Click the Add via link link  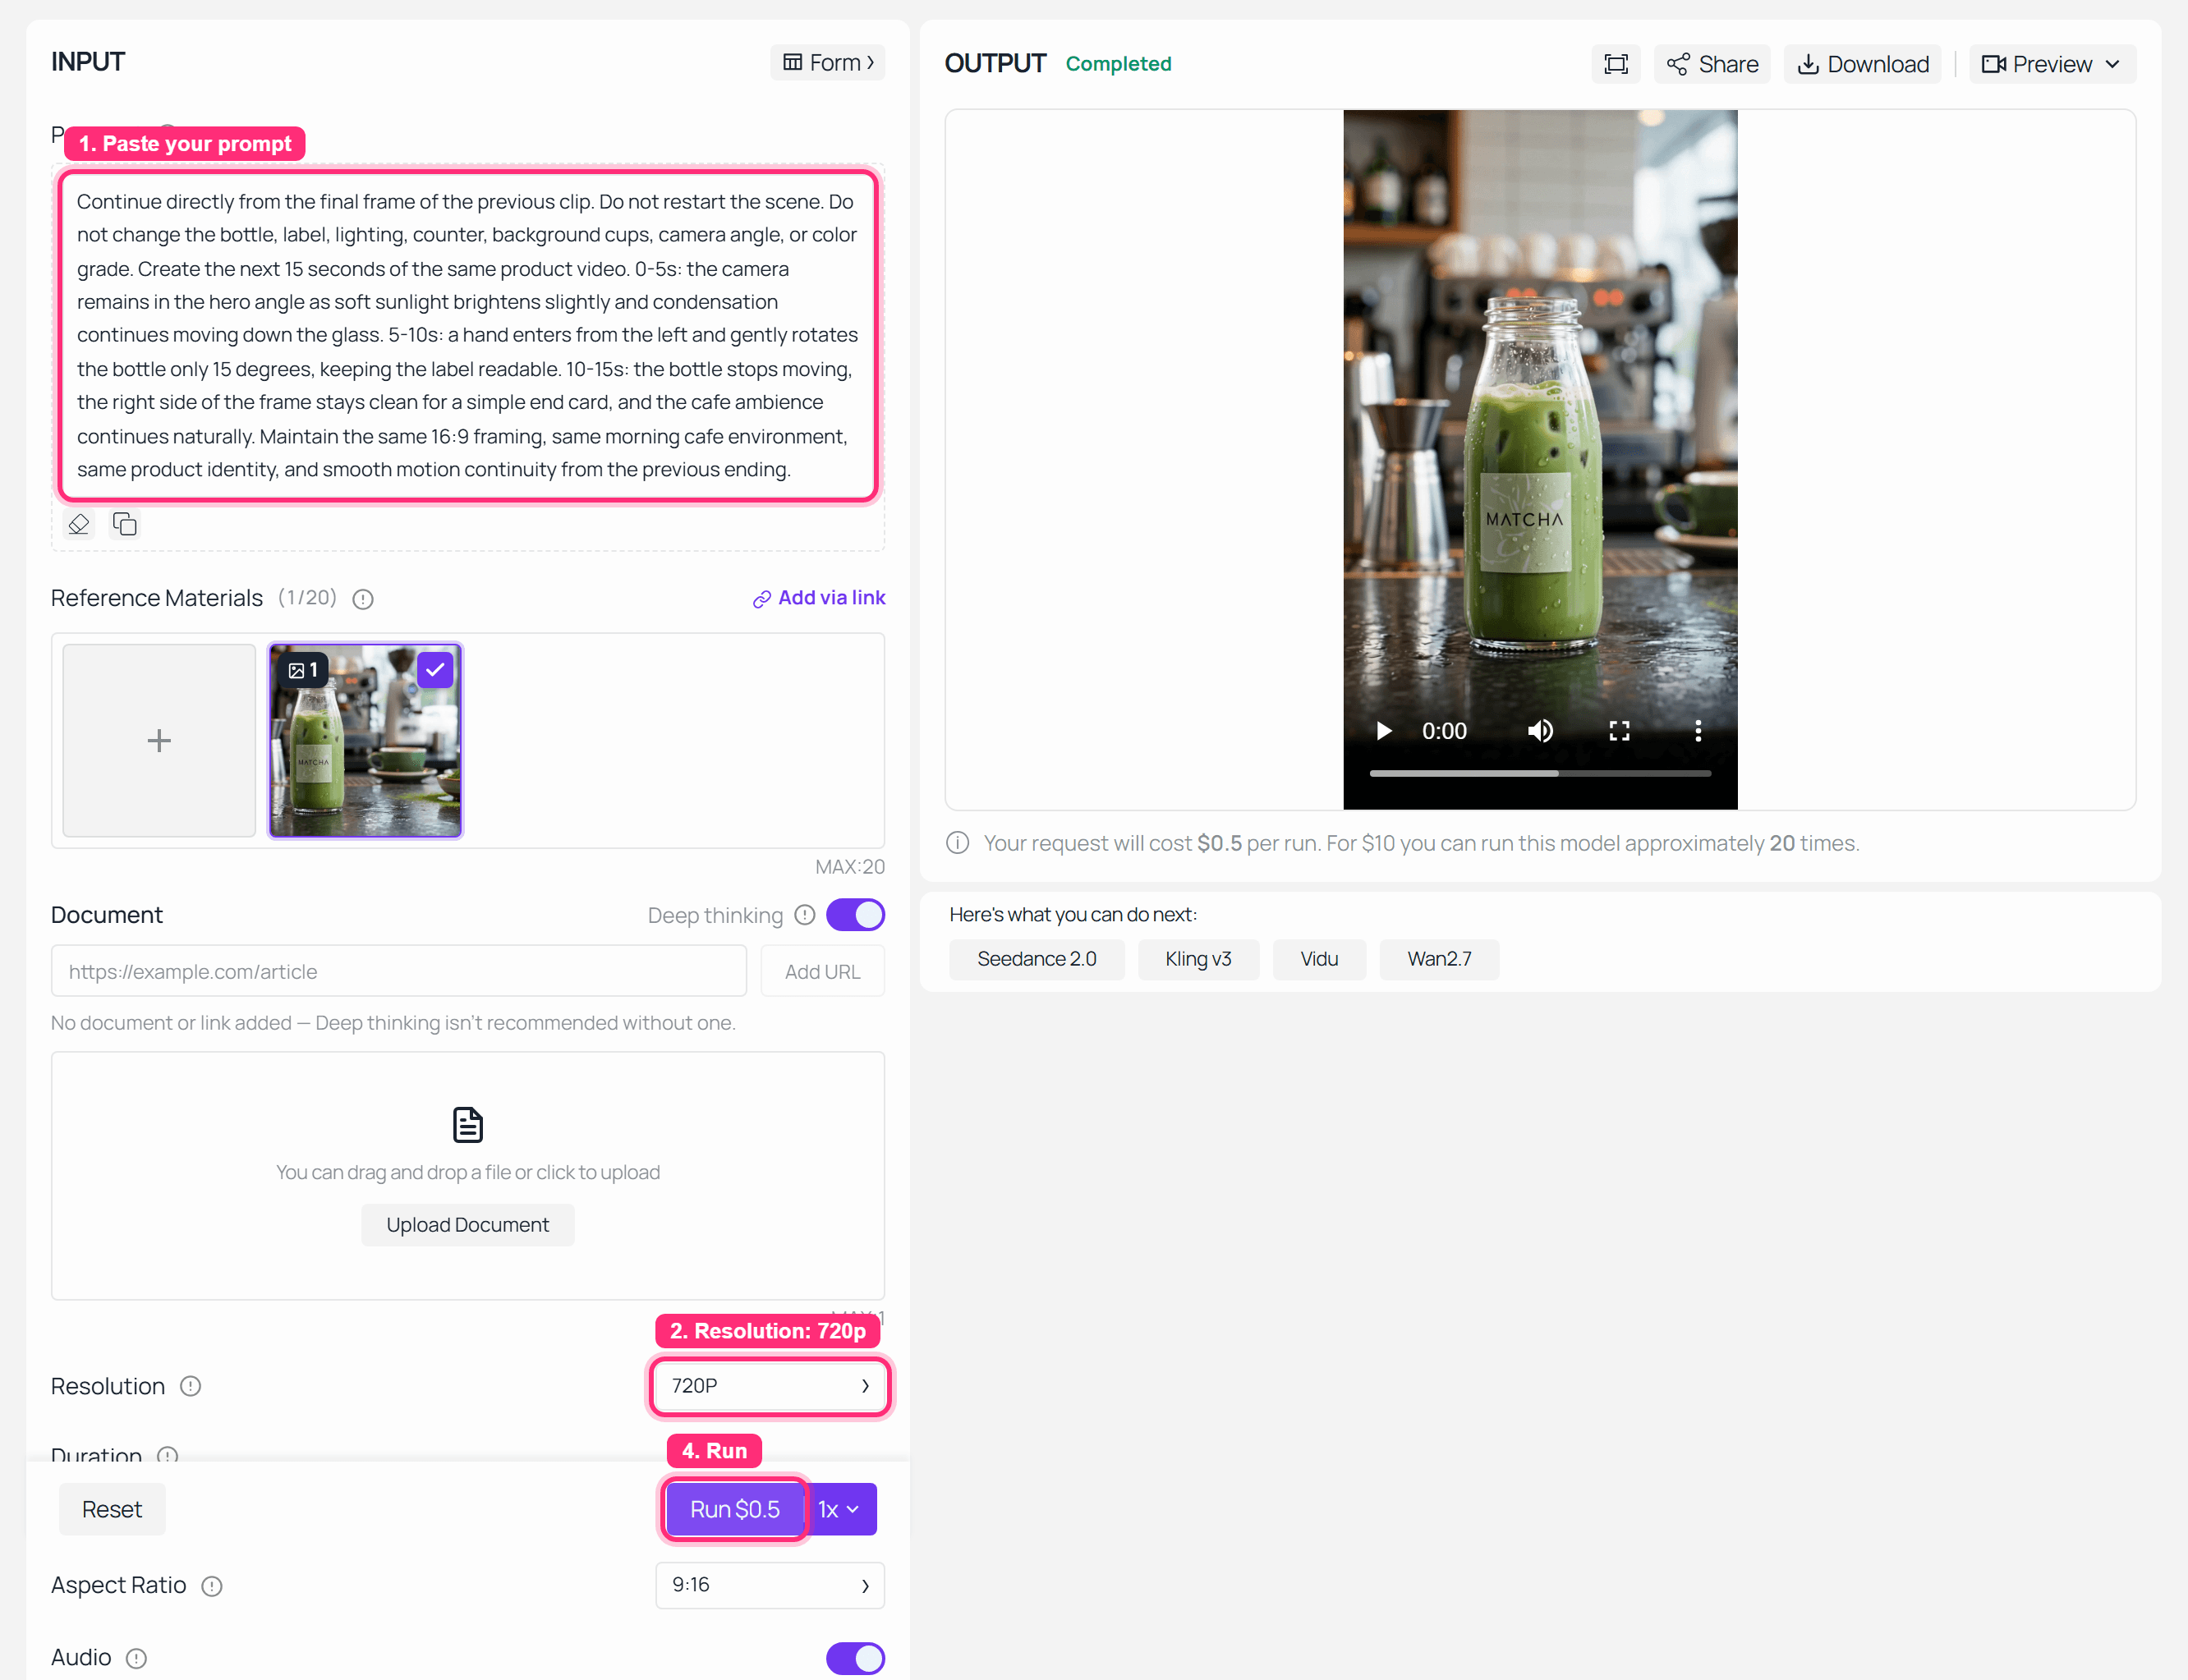pos(819,598)
